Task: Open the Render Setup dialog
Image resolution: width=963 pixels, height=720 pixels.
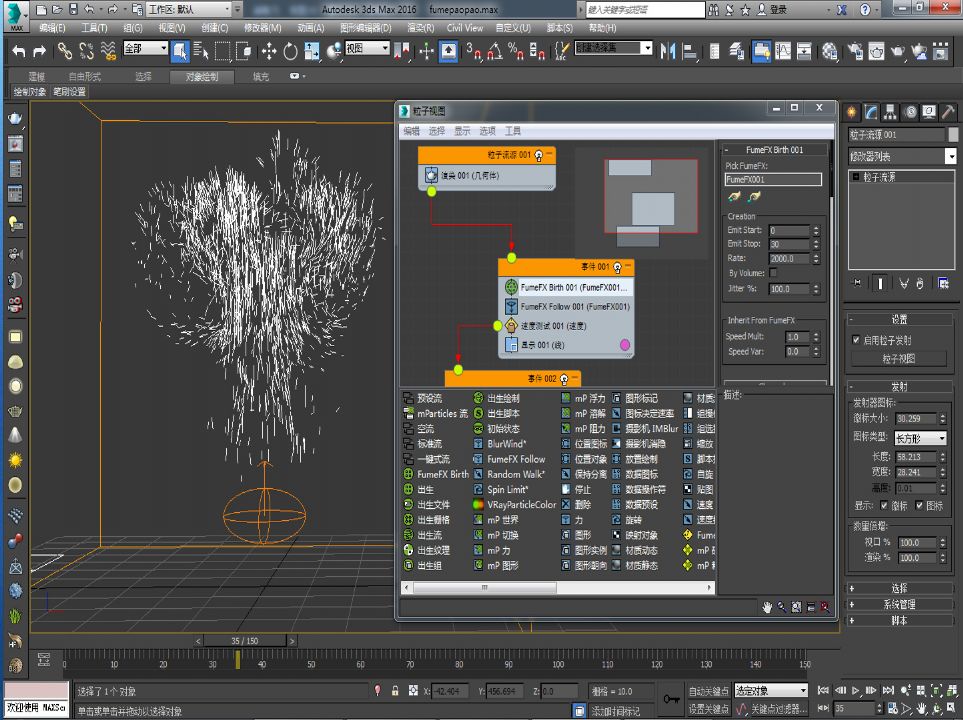Action: [855, 51]
